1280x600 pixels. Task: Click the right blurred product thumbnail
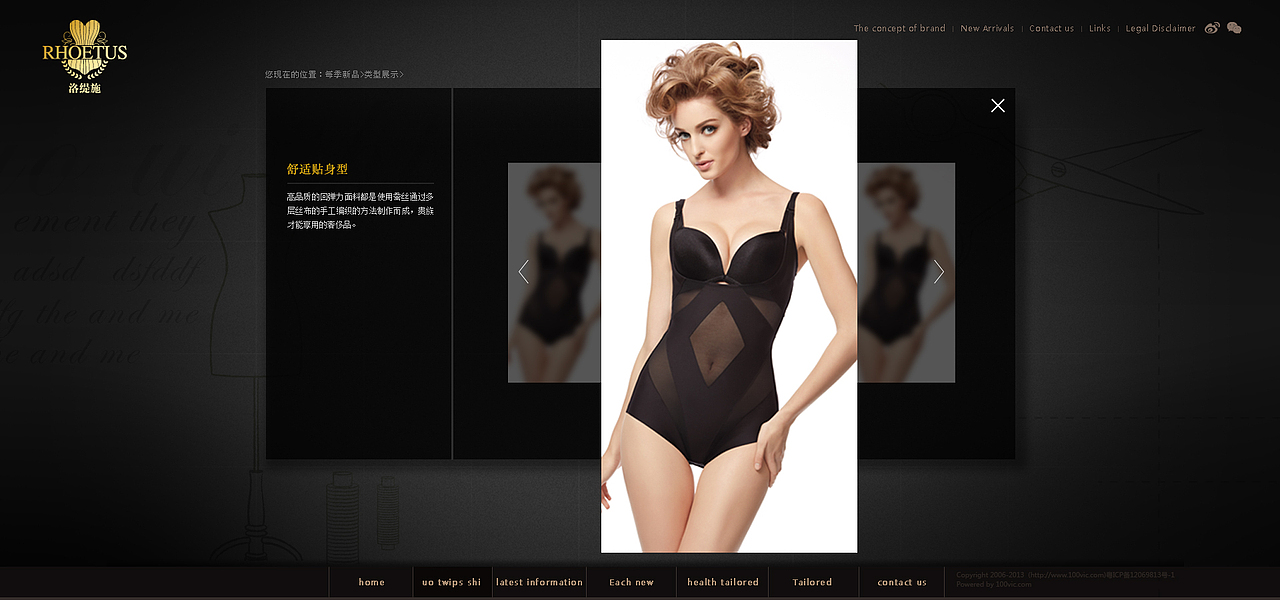(x=906, y=272)
